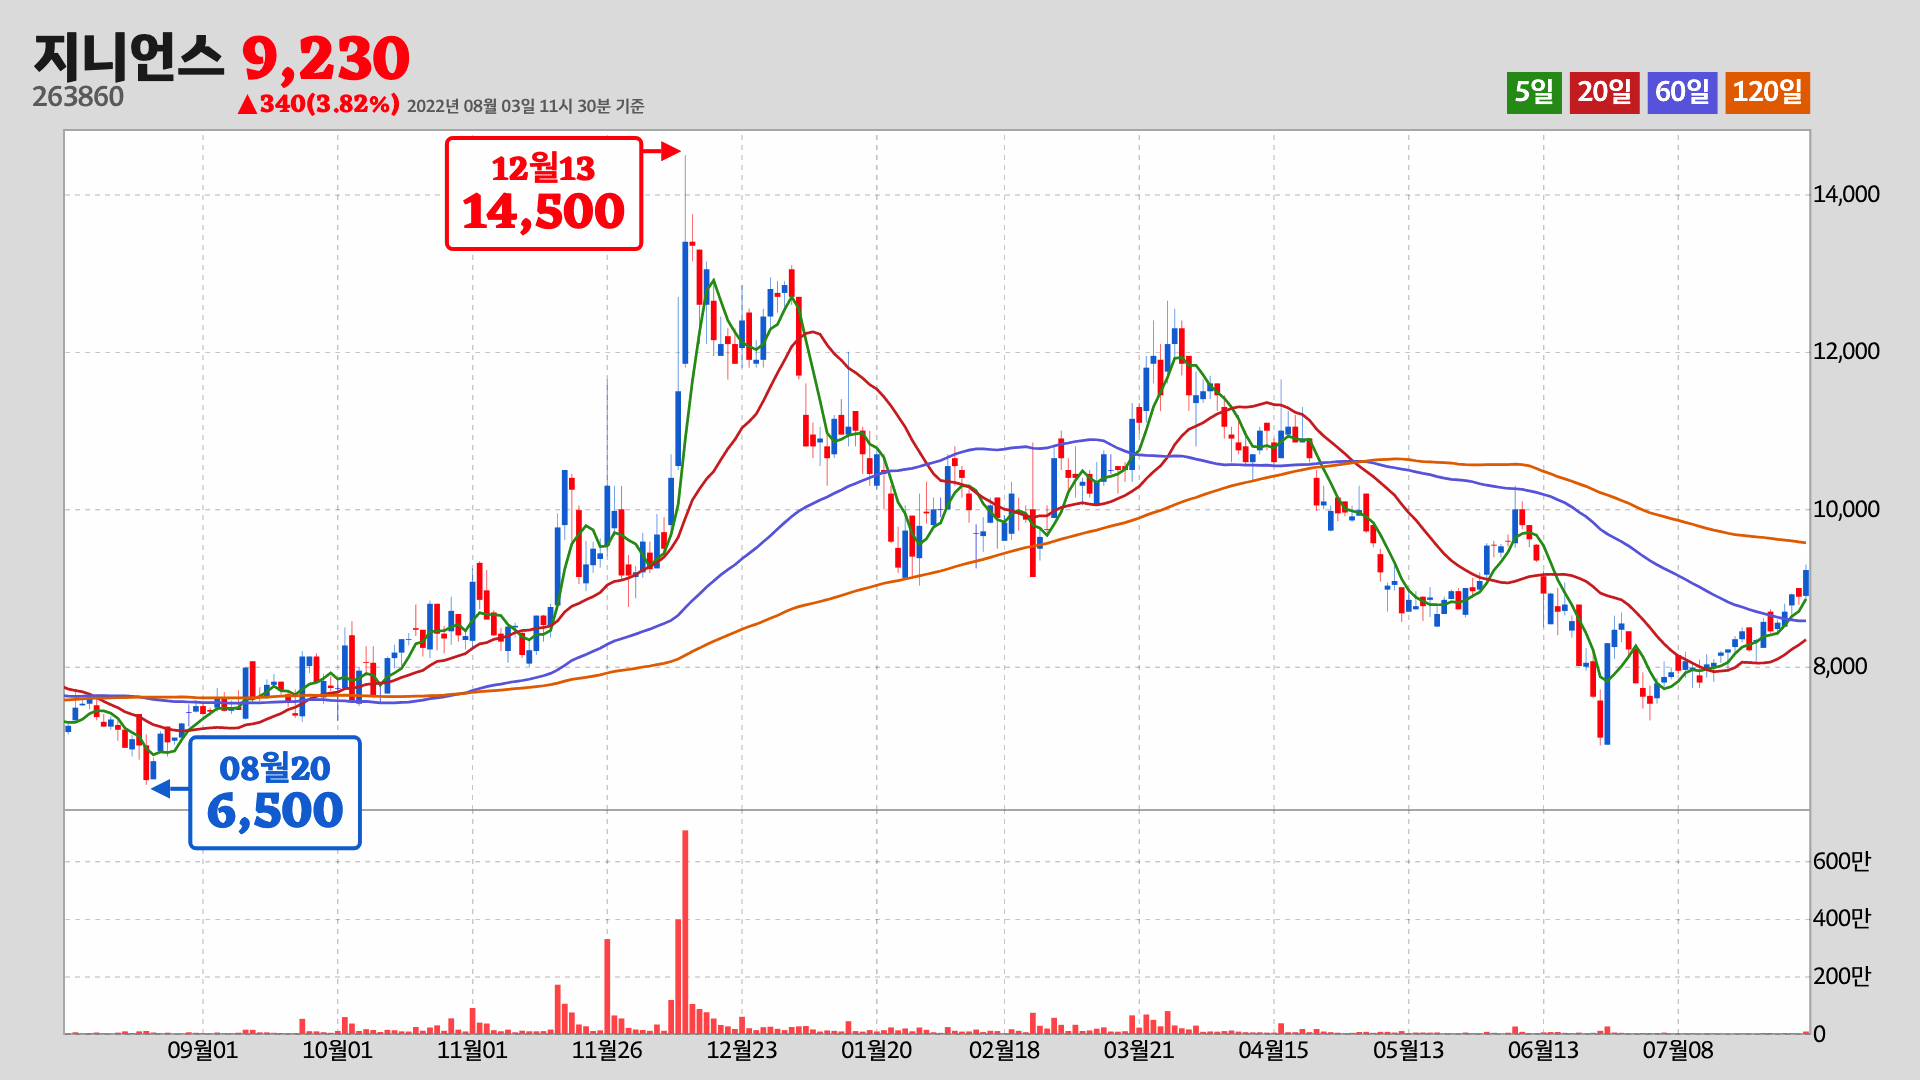Click the 03월21 date axis label
This screenshot has height=1080, width=1920.
click(x=1139, y=1050)
